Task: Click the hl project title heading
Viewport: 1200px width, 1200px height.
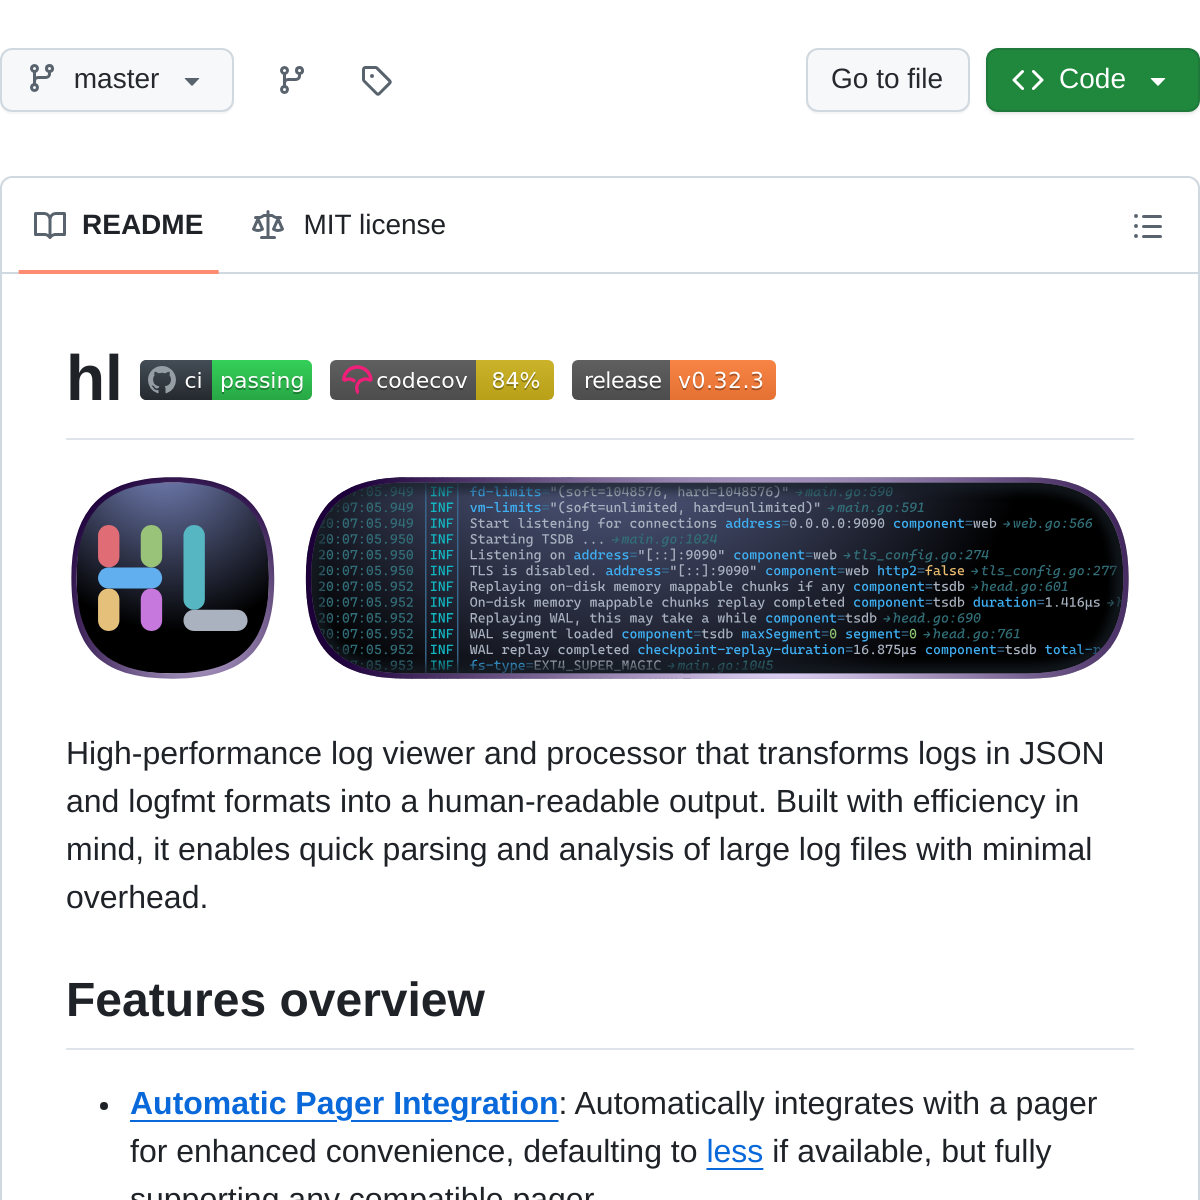Action: pyautogui.click(x=94, y=379)
